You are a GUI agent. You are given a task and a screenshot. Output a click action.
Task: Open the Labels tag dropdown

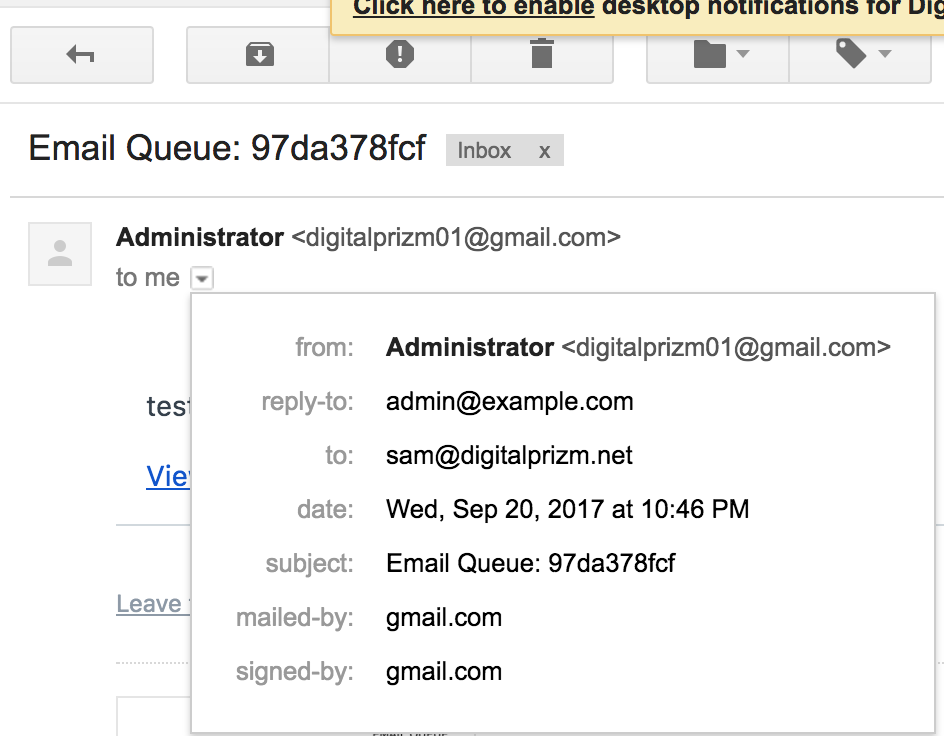862,55
